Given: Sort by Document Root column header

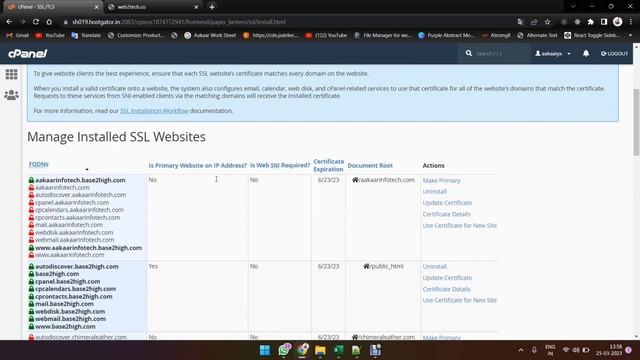Looking at the screenshot, I should click(x=370, y=165).
